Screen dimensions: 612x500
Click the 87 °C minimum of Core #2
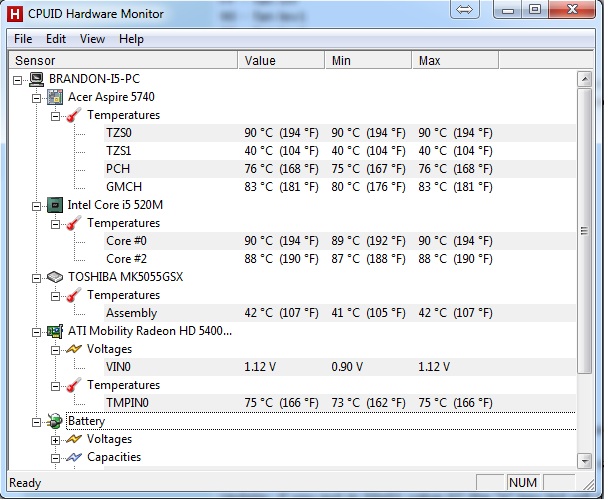(x=368, y=259)
